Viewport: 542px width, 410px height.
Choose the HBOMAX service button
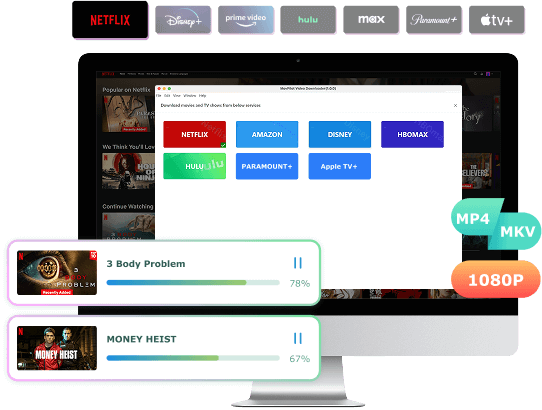pos(412,134)
